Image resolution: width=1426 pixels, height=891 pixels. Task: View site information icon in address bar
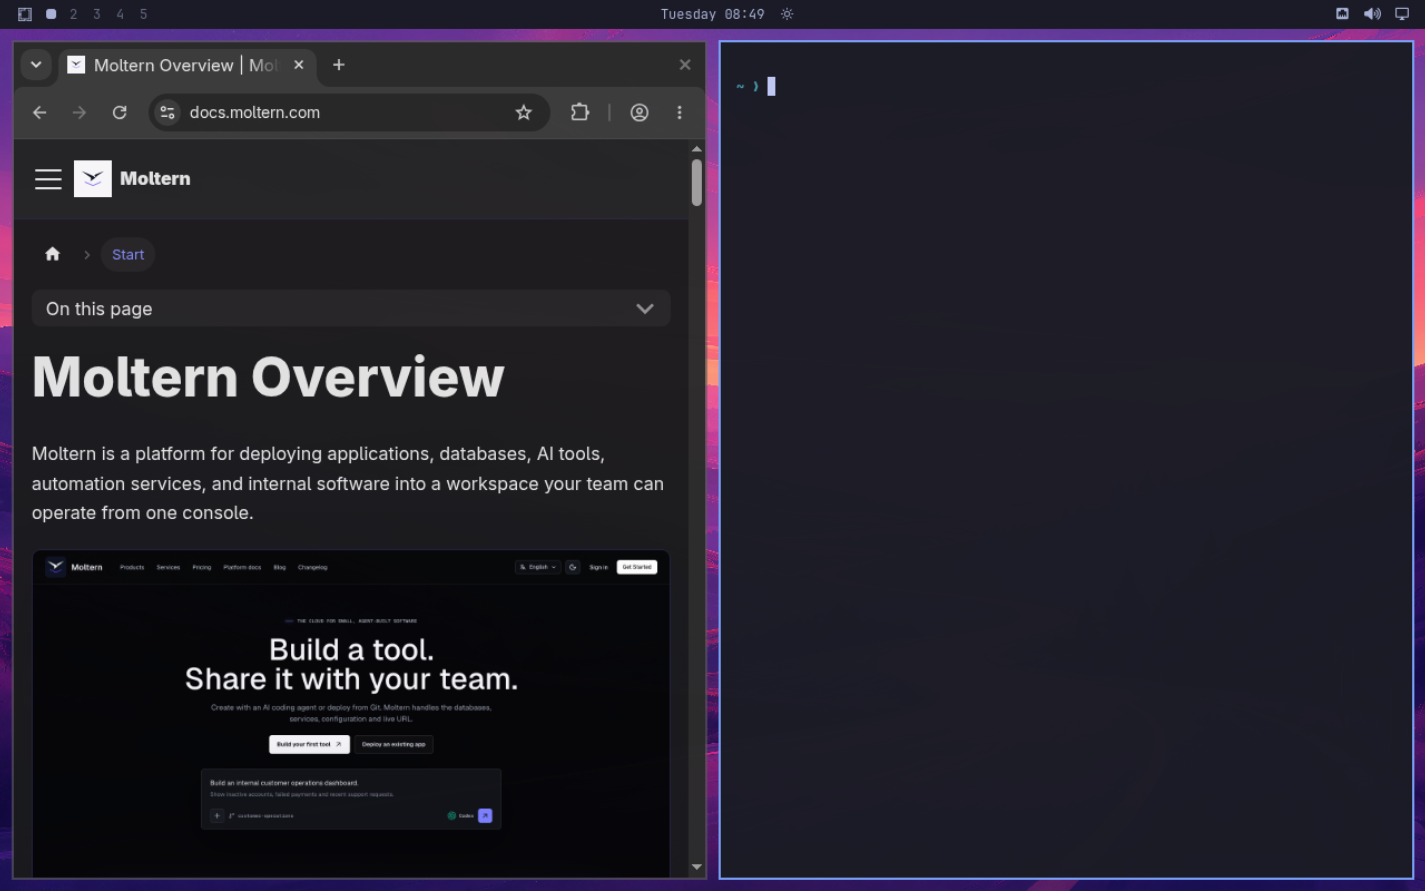tap(168, 113)
